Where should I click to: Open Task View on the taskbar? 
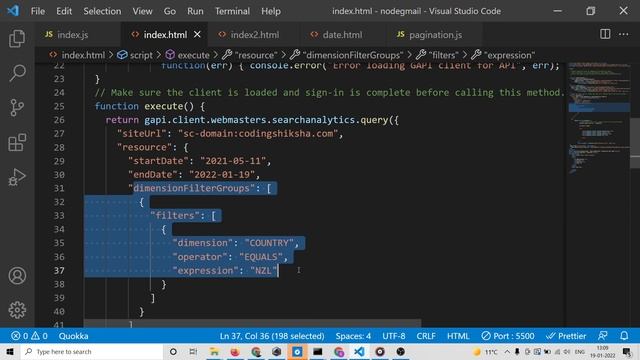pyautogui.click(x=193, y=351)
